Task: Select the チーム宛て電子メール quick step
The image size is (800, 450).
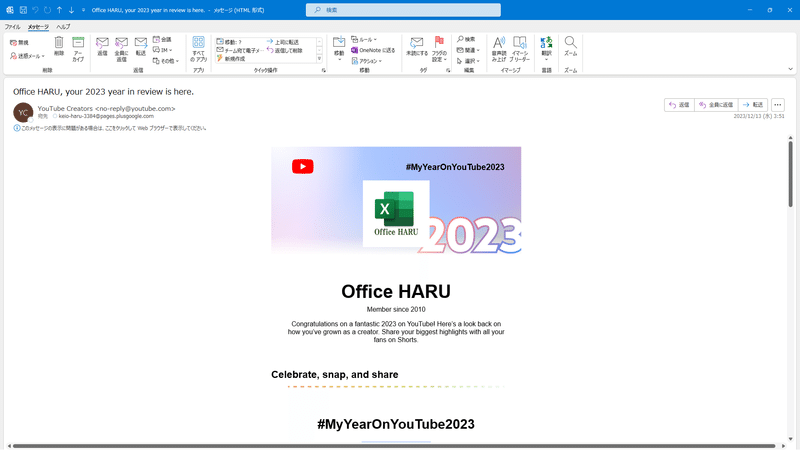Action: click(x=240, y=50)
